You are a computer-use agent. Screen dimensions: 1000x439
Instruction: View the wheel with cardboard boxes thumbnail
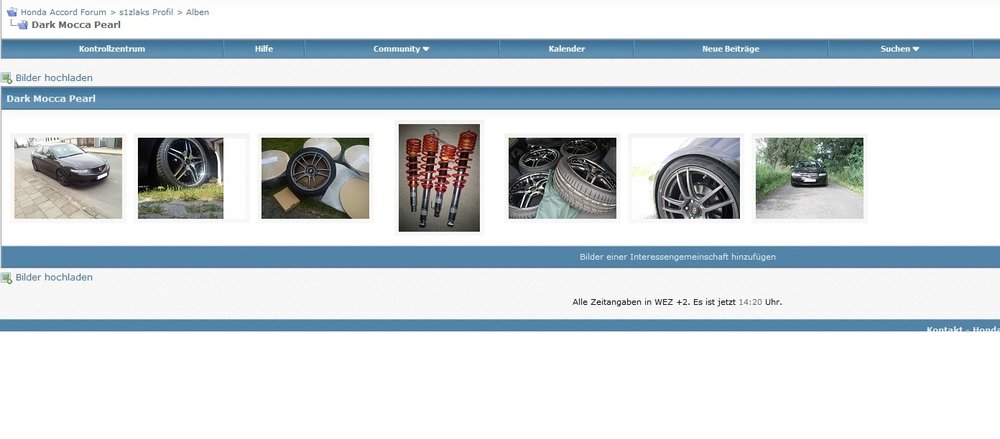pyautogui.click(x=315, y=178)
